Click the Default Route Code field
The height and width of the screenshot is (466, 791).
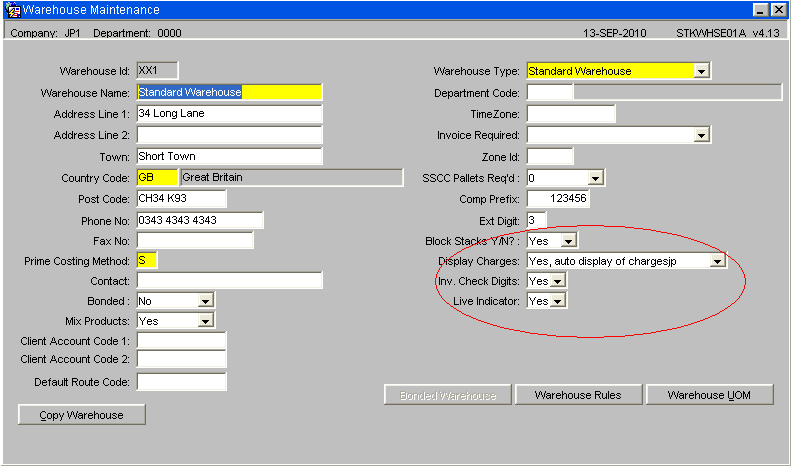click(181, 382)
